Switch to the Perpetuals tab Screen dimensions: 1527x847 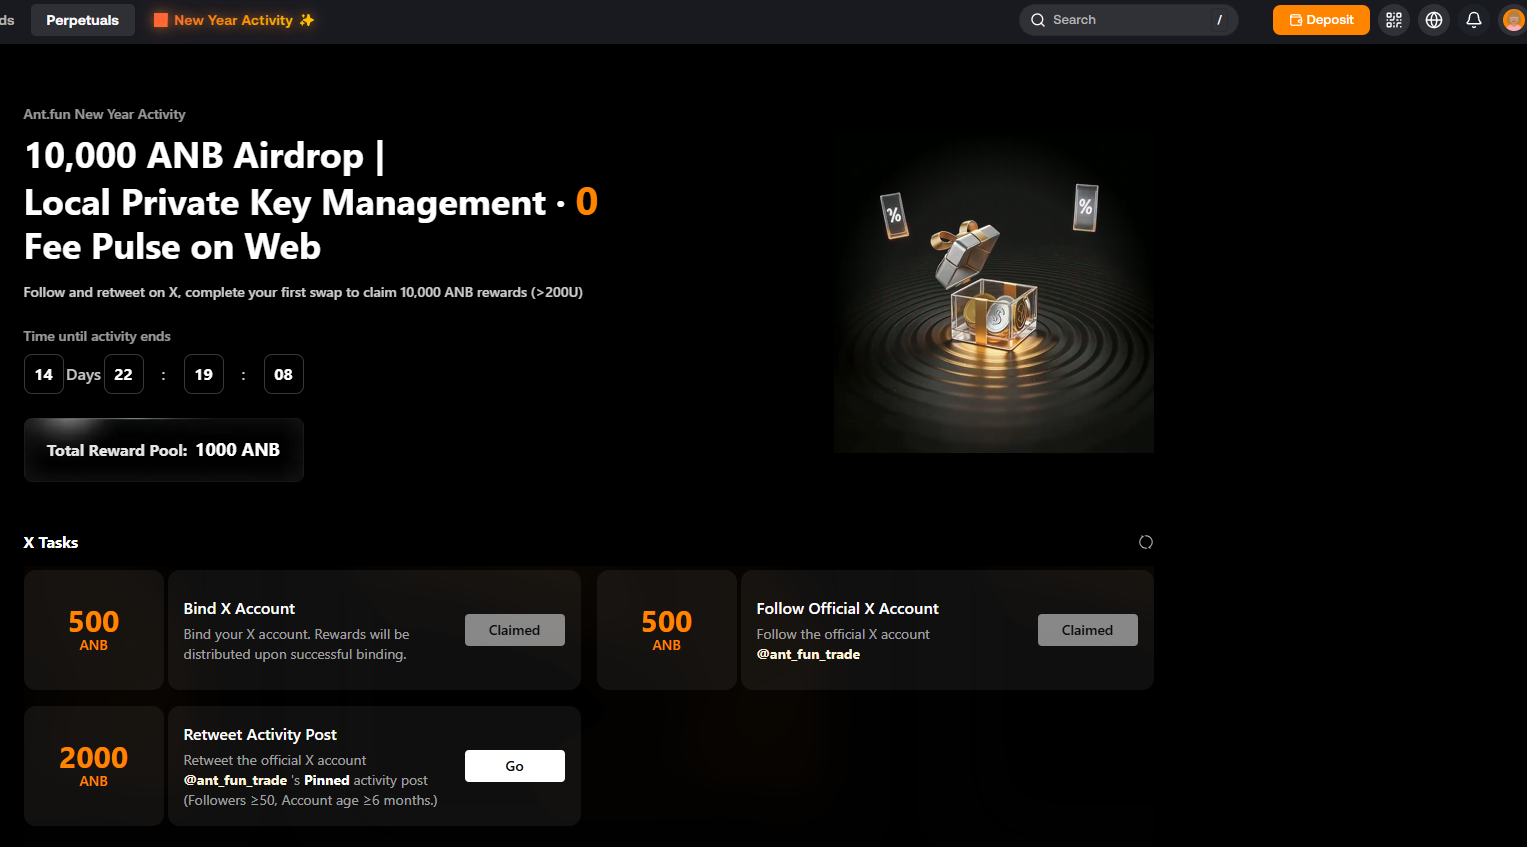tap(82, 20)
